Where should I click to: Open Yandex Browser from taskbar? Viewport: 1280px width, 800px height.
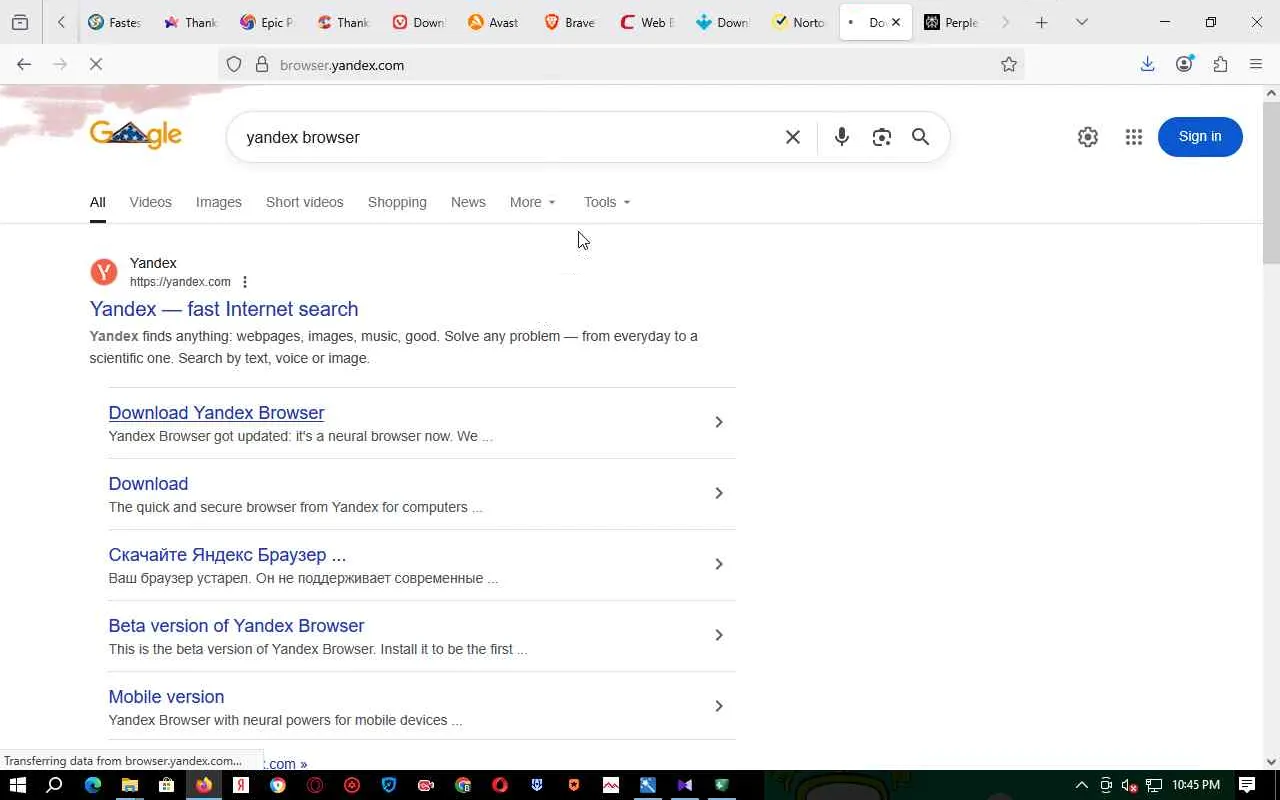[x=241, y=785]
